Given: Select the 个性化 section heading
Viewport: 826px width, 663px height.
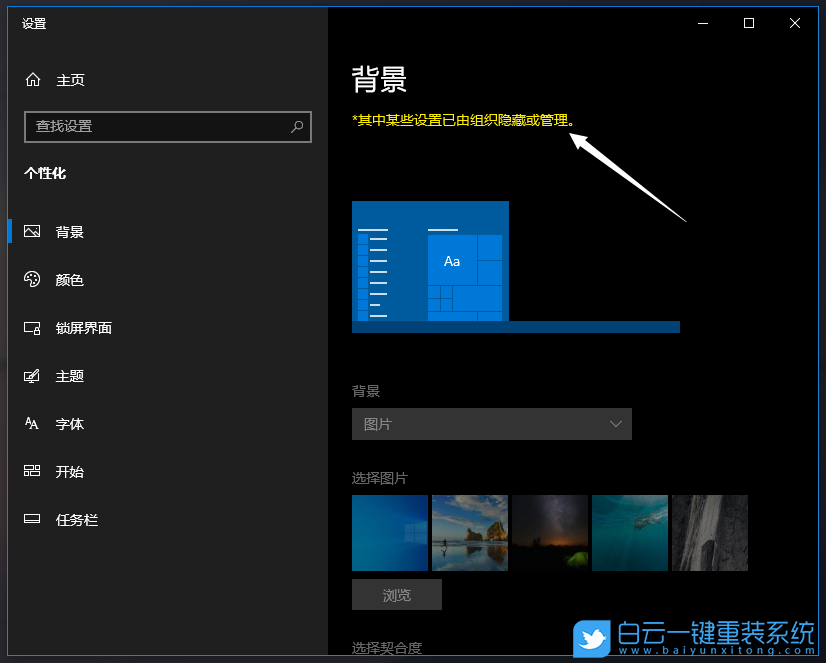Looking at the screenshot, I should tap(45, 173).
